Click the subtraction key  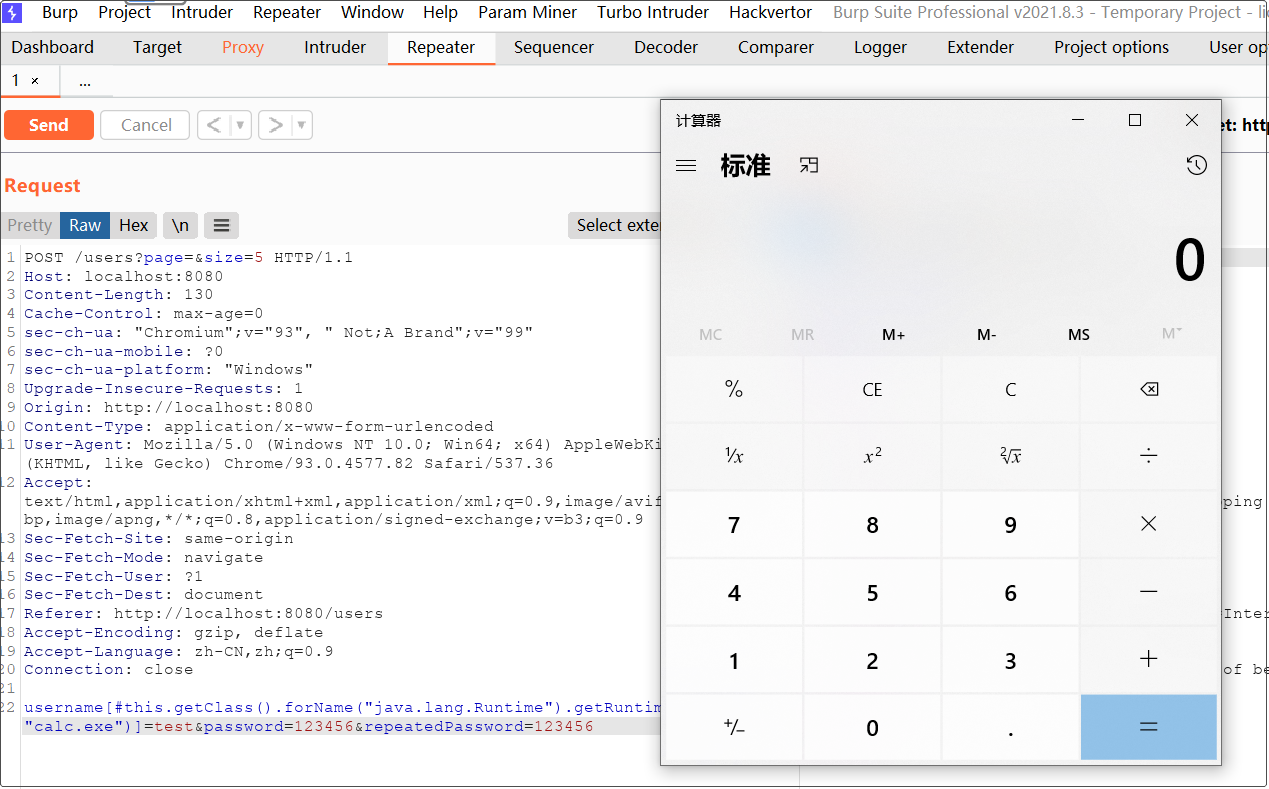[1149, 592]
